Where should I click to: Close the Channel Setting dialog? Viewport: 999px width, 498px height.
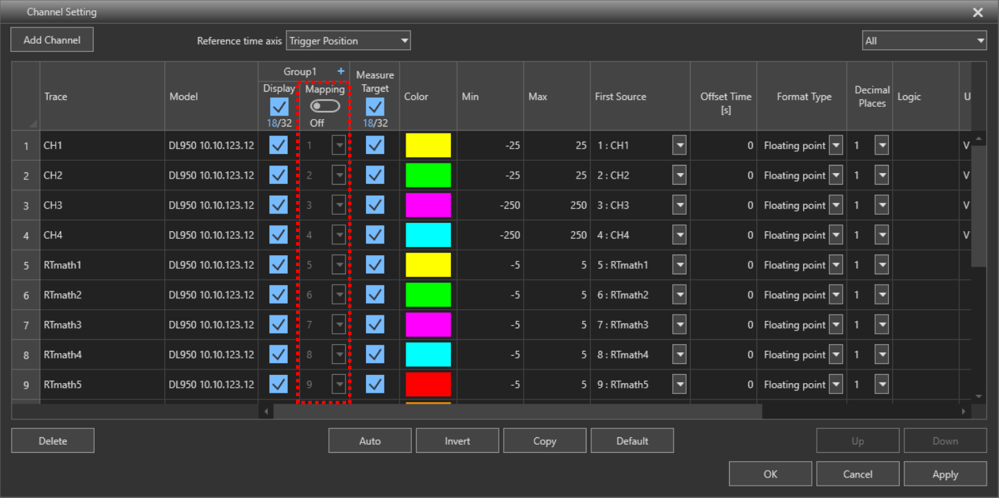click(977, 12)
